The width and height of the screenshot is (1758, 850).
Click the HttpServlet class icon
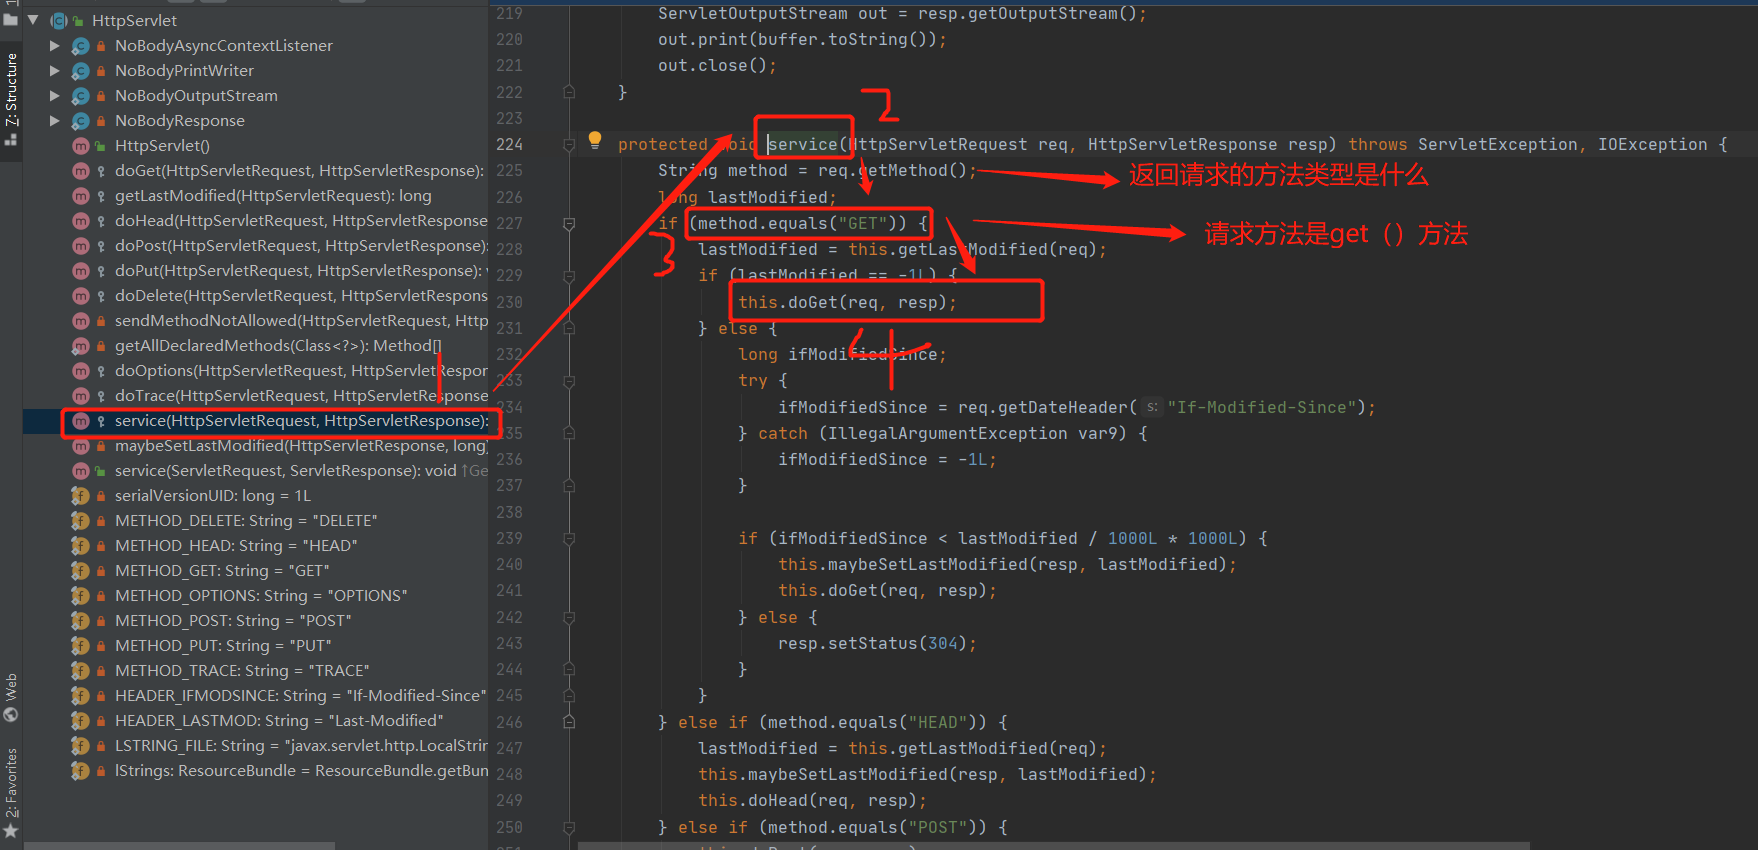pyautogui.click(x=59, y=20)
